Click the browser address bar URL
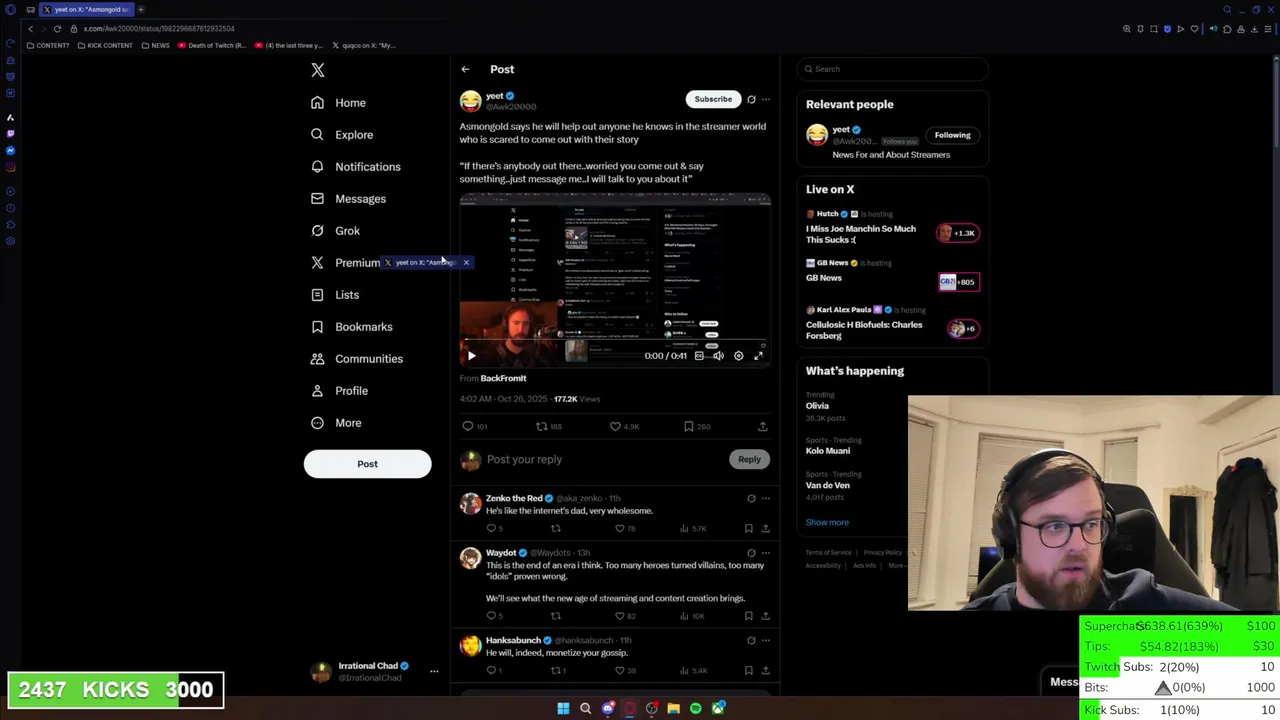The image size is (1280, 720). pyautogui.click(x=160, y=29)
